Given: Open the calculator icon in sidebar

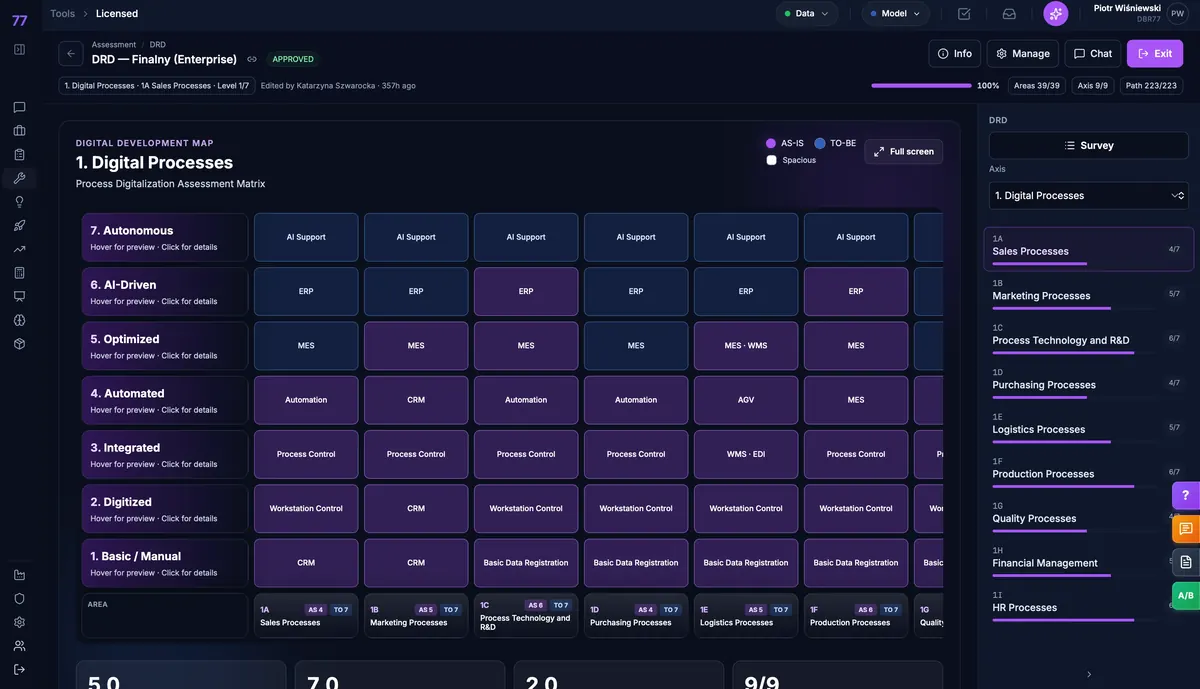Looking at the screenshot, I should tap(19, 273).
